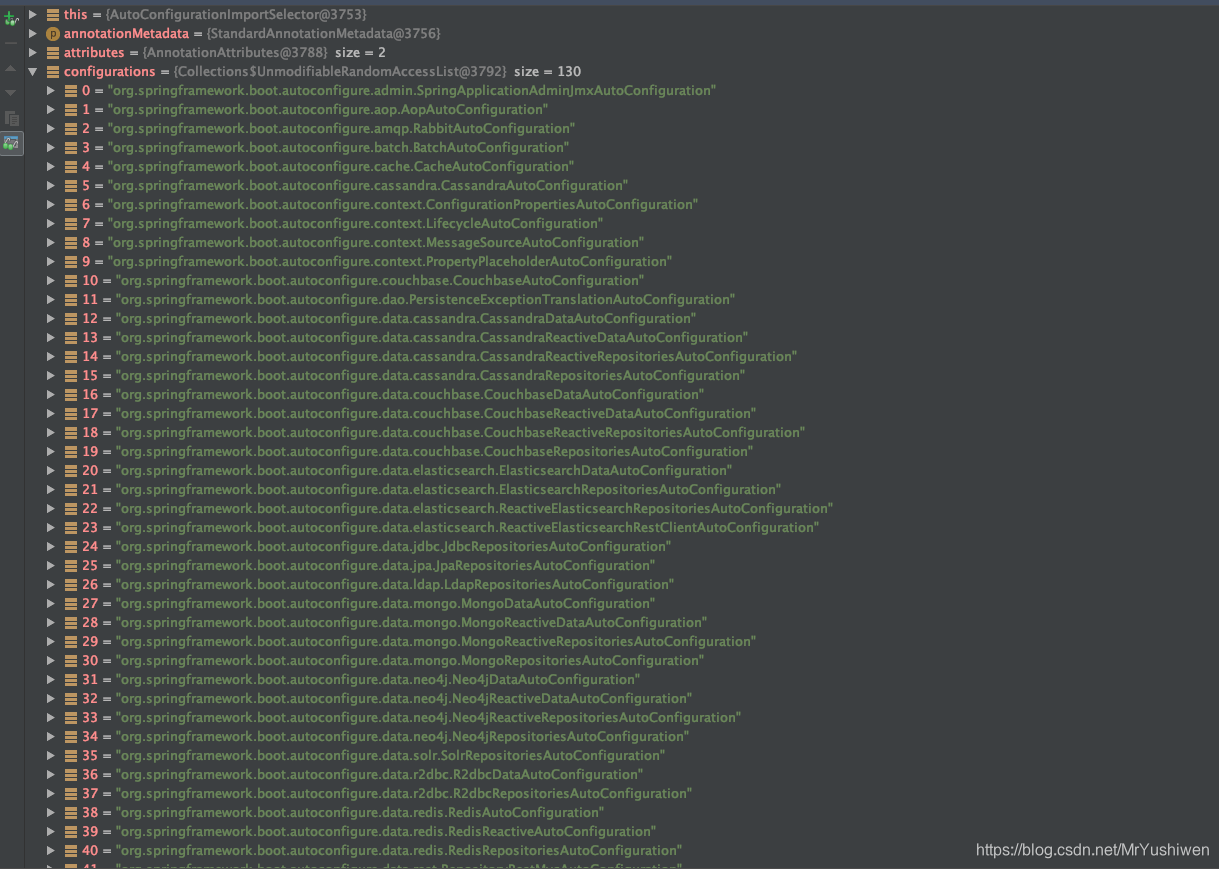
Task: Select the MessageSourceAutoConfiguration string
Action: (x=375, y=243)
